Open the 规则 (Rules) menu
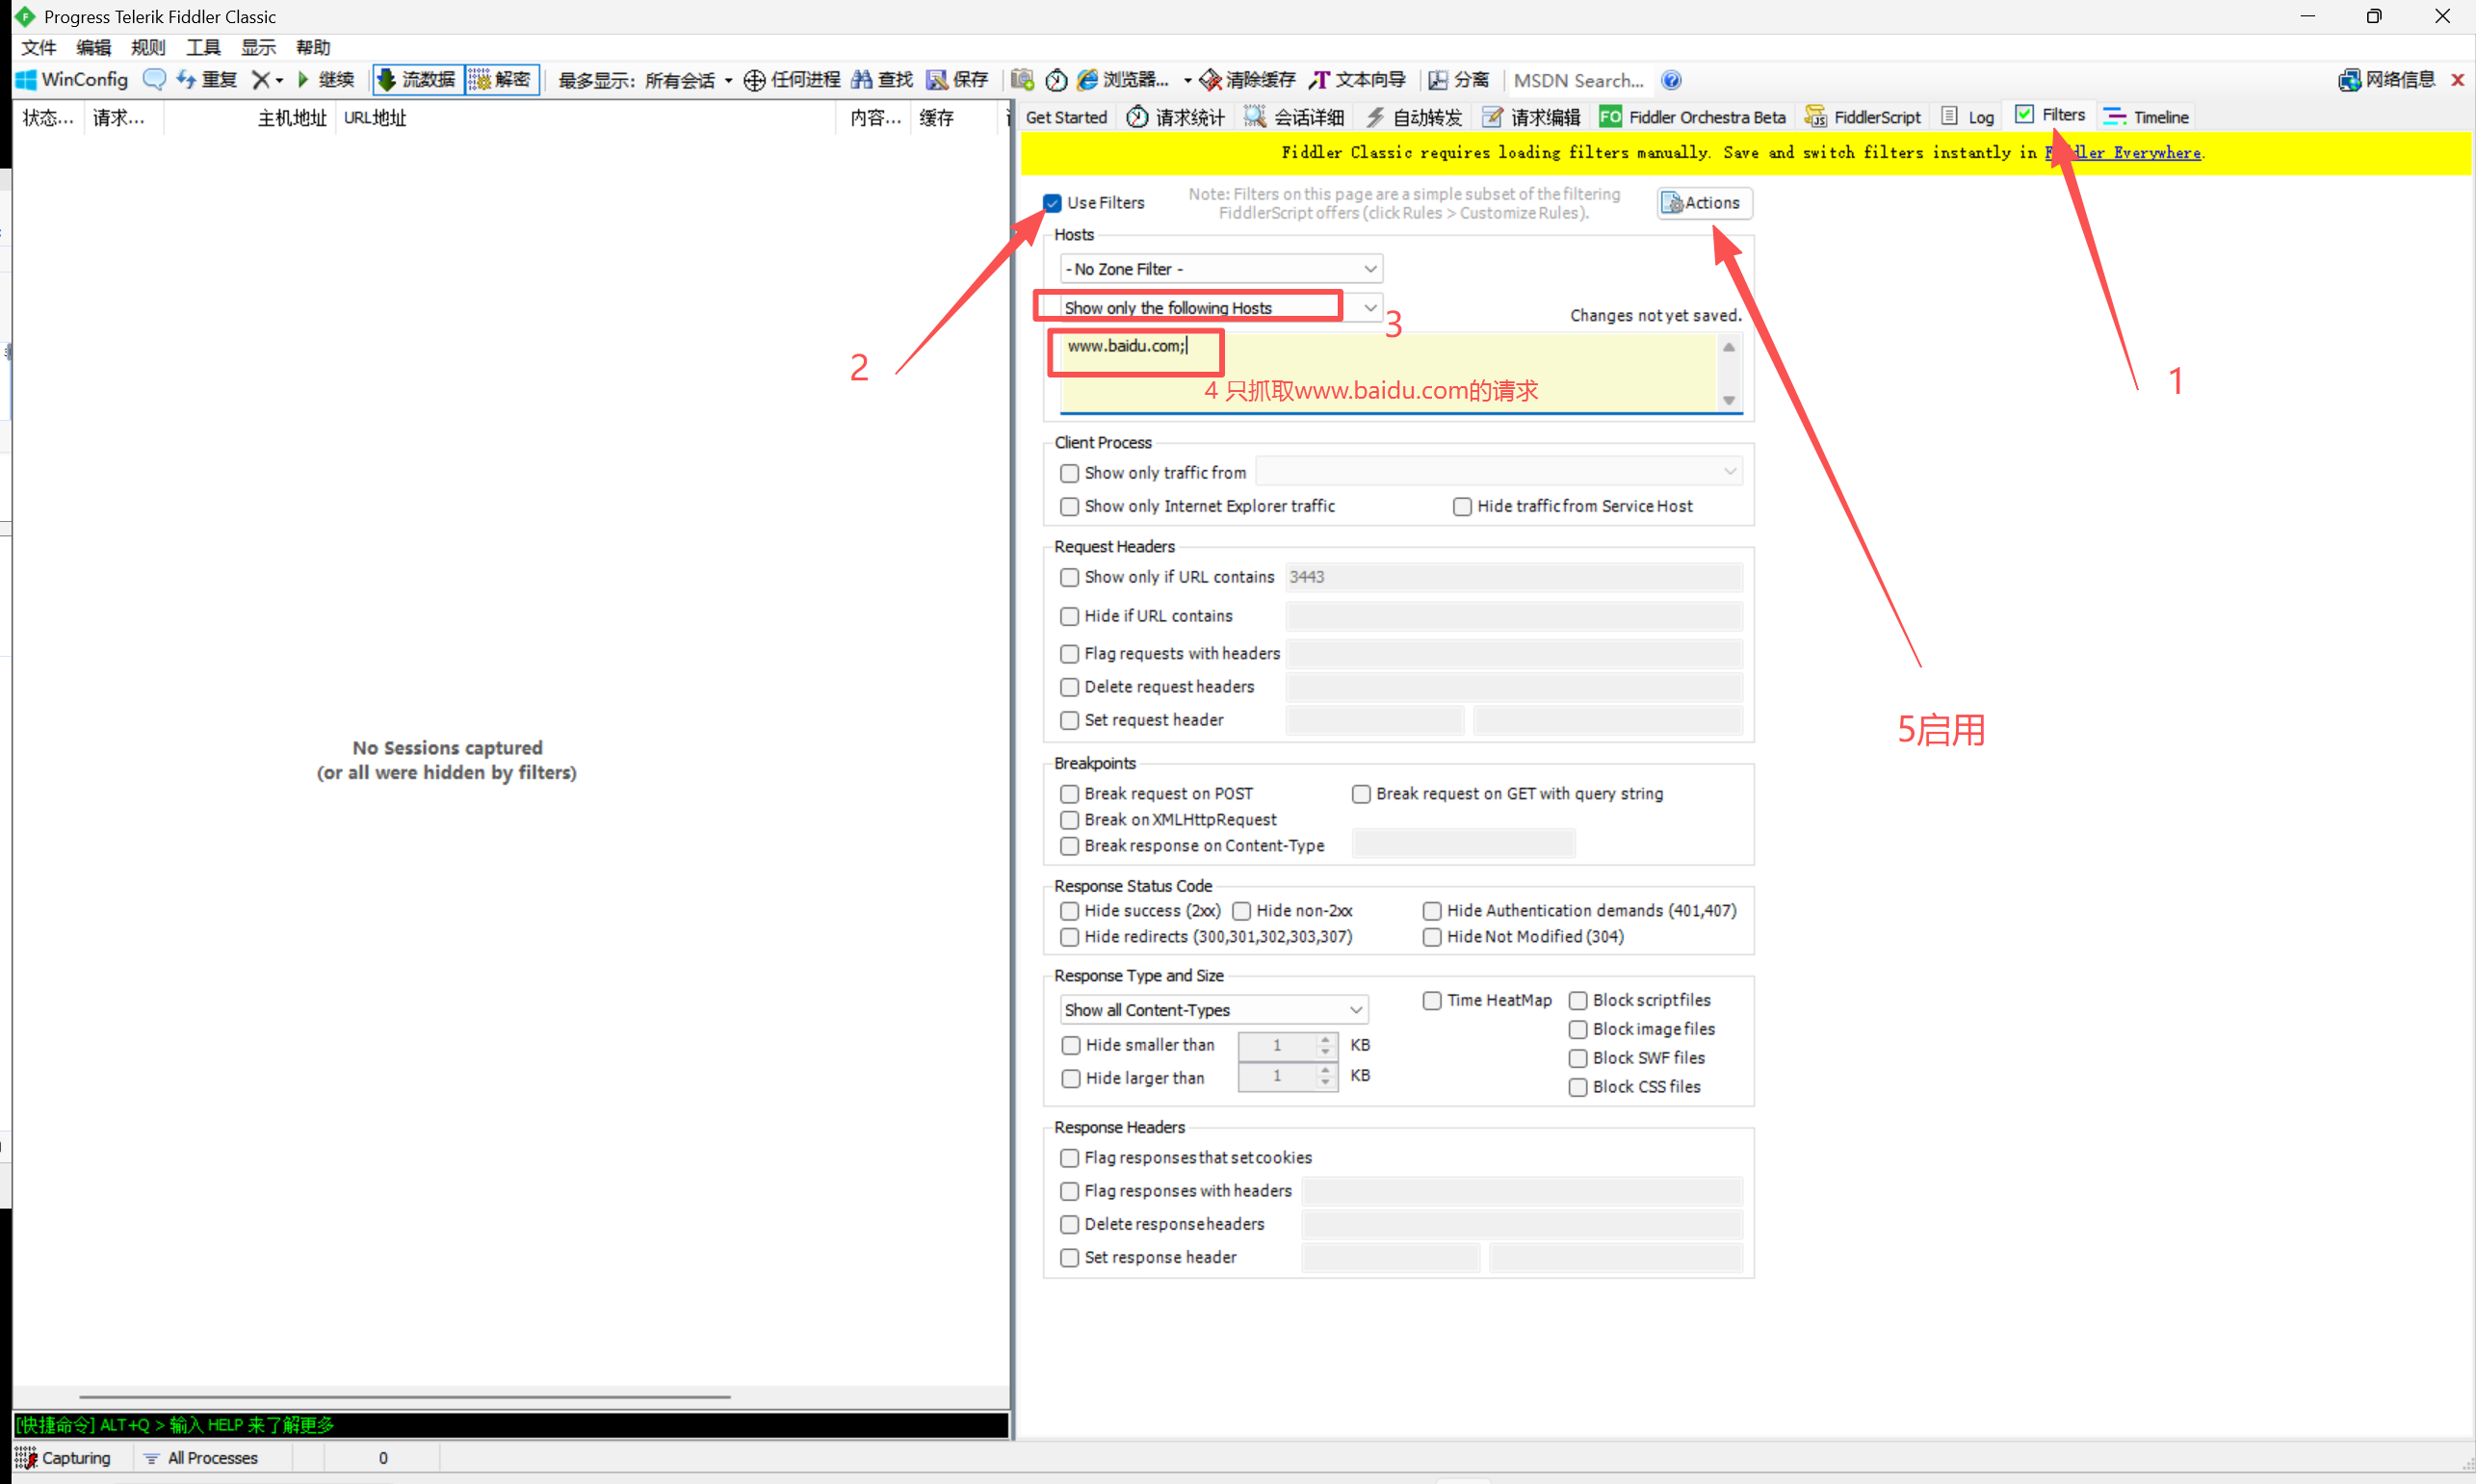The height and width of the screenshot is (1484, 2476). 147,47
